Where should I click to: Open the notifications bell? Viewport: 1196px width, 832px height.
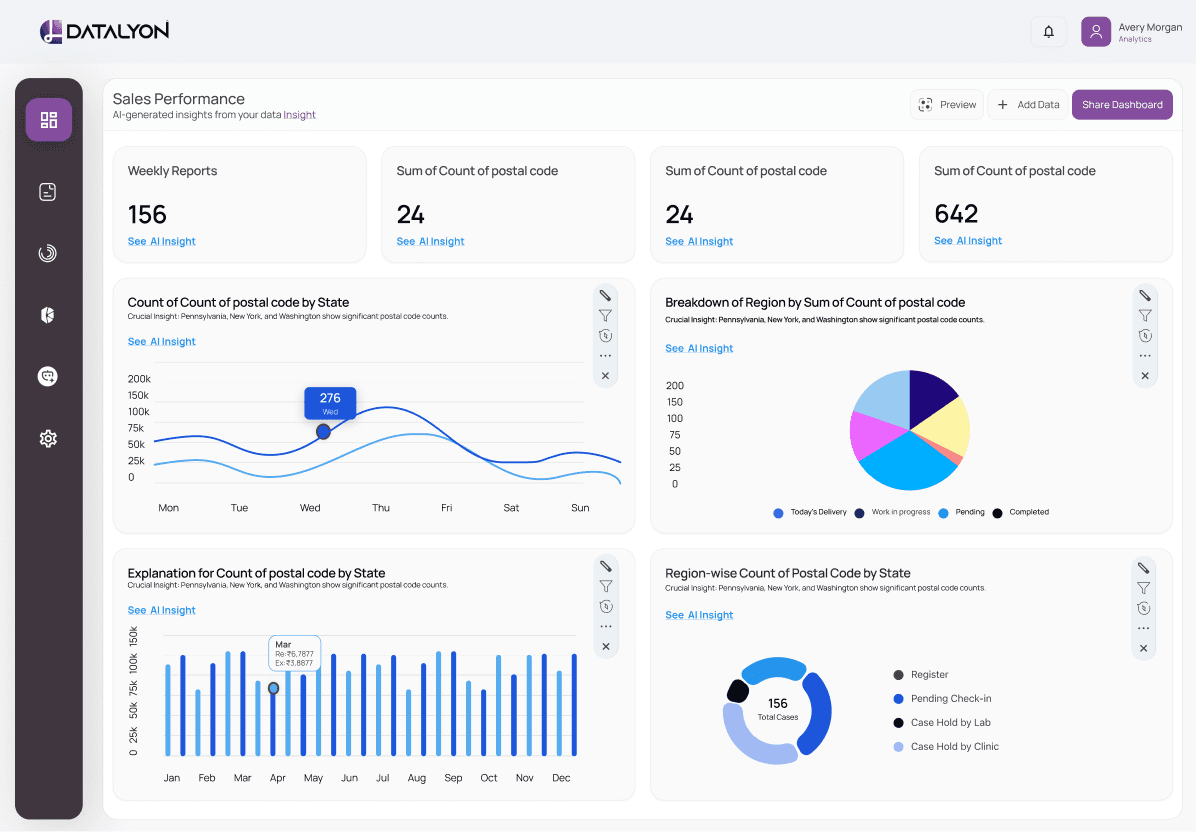coord(1049,32)
